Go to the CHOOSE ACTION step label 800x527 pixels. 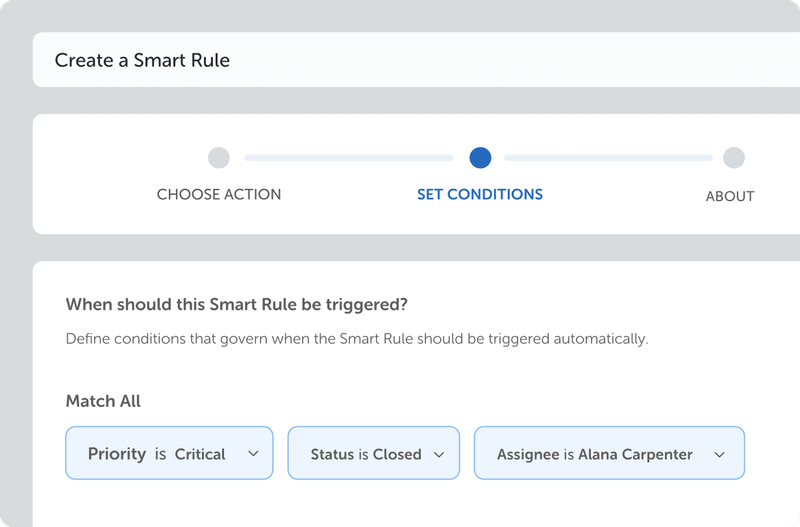219,194
